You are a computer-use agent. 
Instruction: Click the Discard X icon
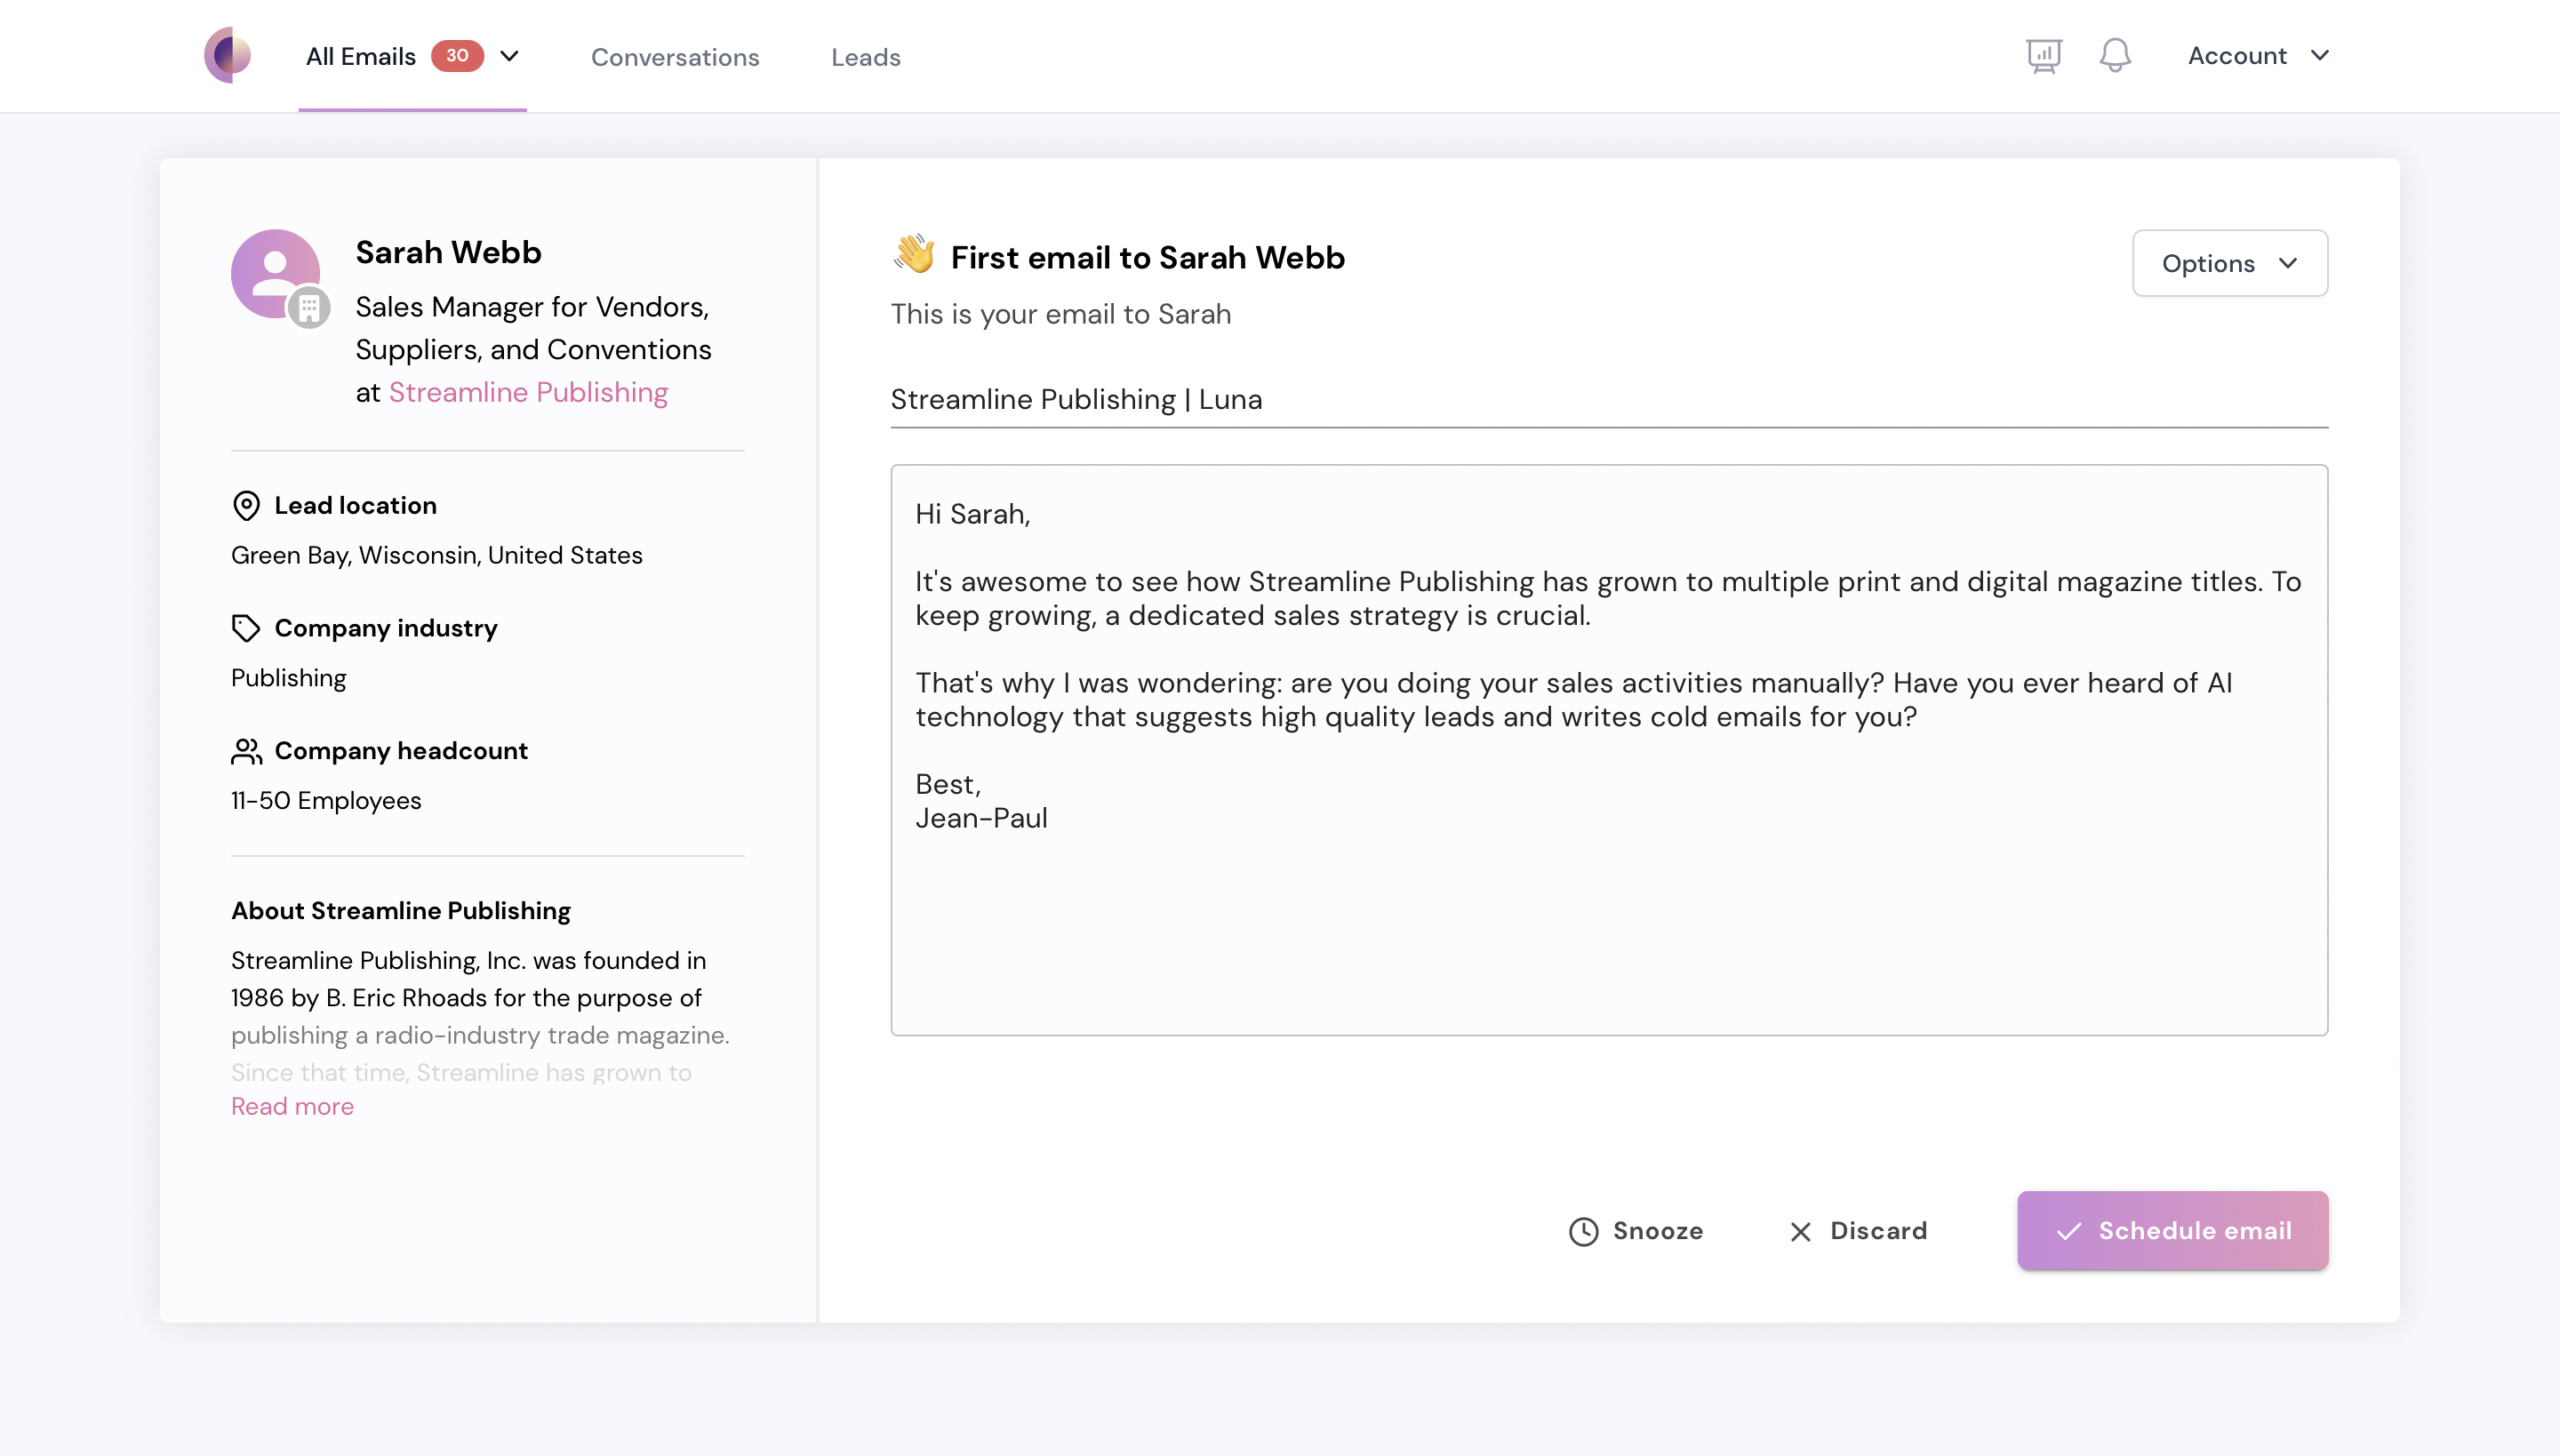click(1800, 1231)
